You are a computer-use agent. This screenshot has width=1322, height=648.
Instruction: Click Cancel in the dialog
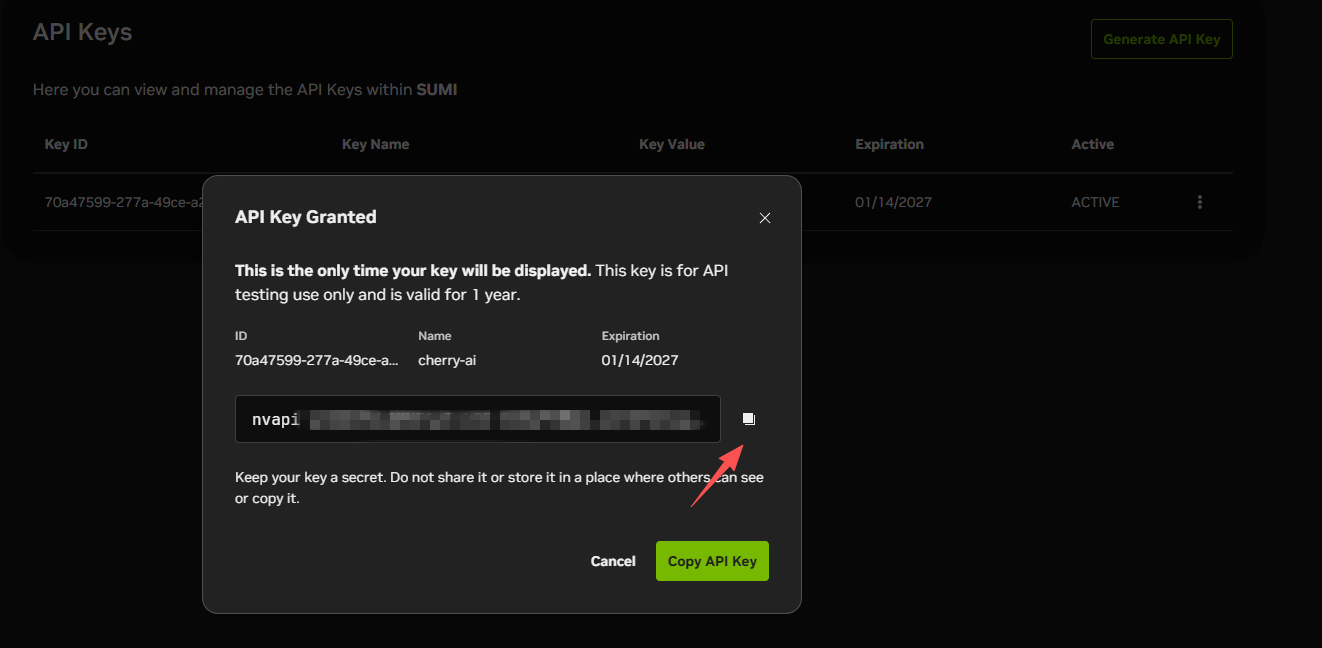tap(613, 561)
